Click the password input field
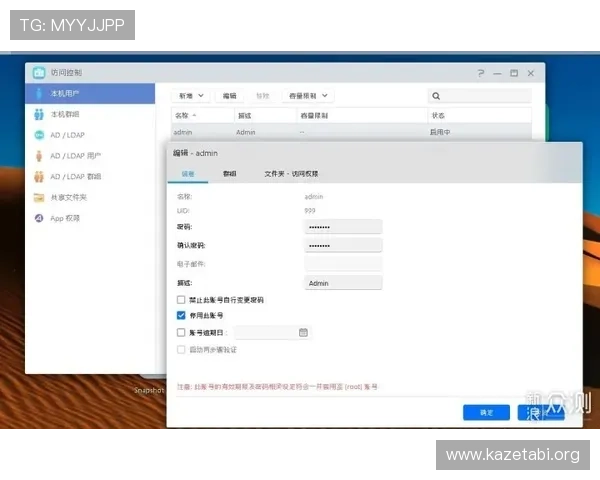 (x=343, y=227)
